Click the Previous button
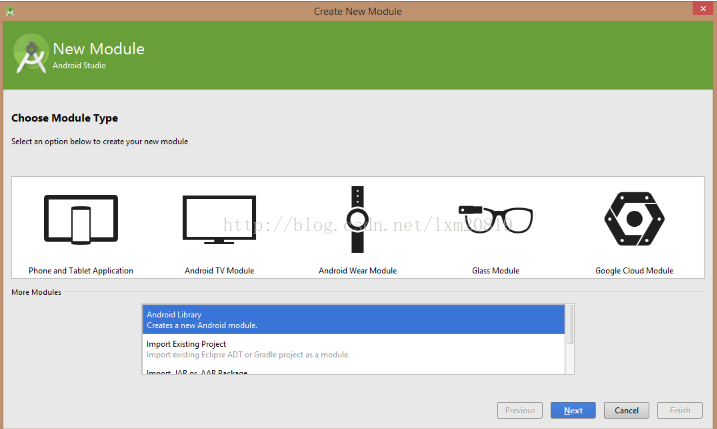Viewport: 717px width, 429px height. pos(520,410)
